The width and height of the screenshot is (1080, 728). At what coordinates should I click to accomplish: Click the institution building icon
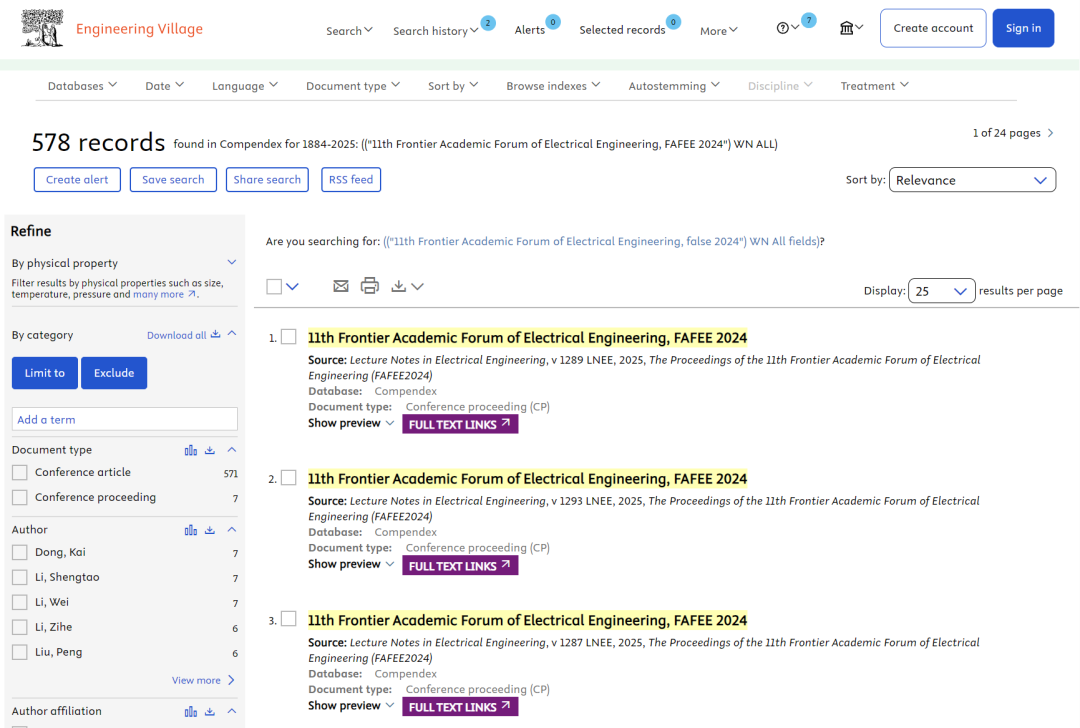click(847, 28)
